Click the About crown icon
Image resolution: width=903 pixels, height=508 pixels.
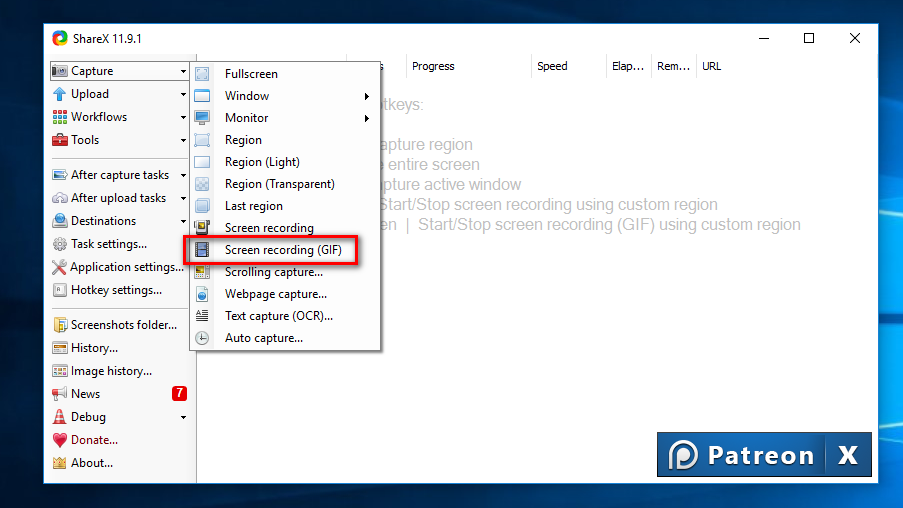[x=59, y=462]
